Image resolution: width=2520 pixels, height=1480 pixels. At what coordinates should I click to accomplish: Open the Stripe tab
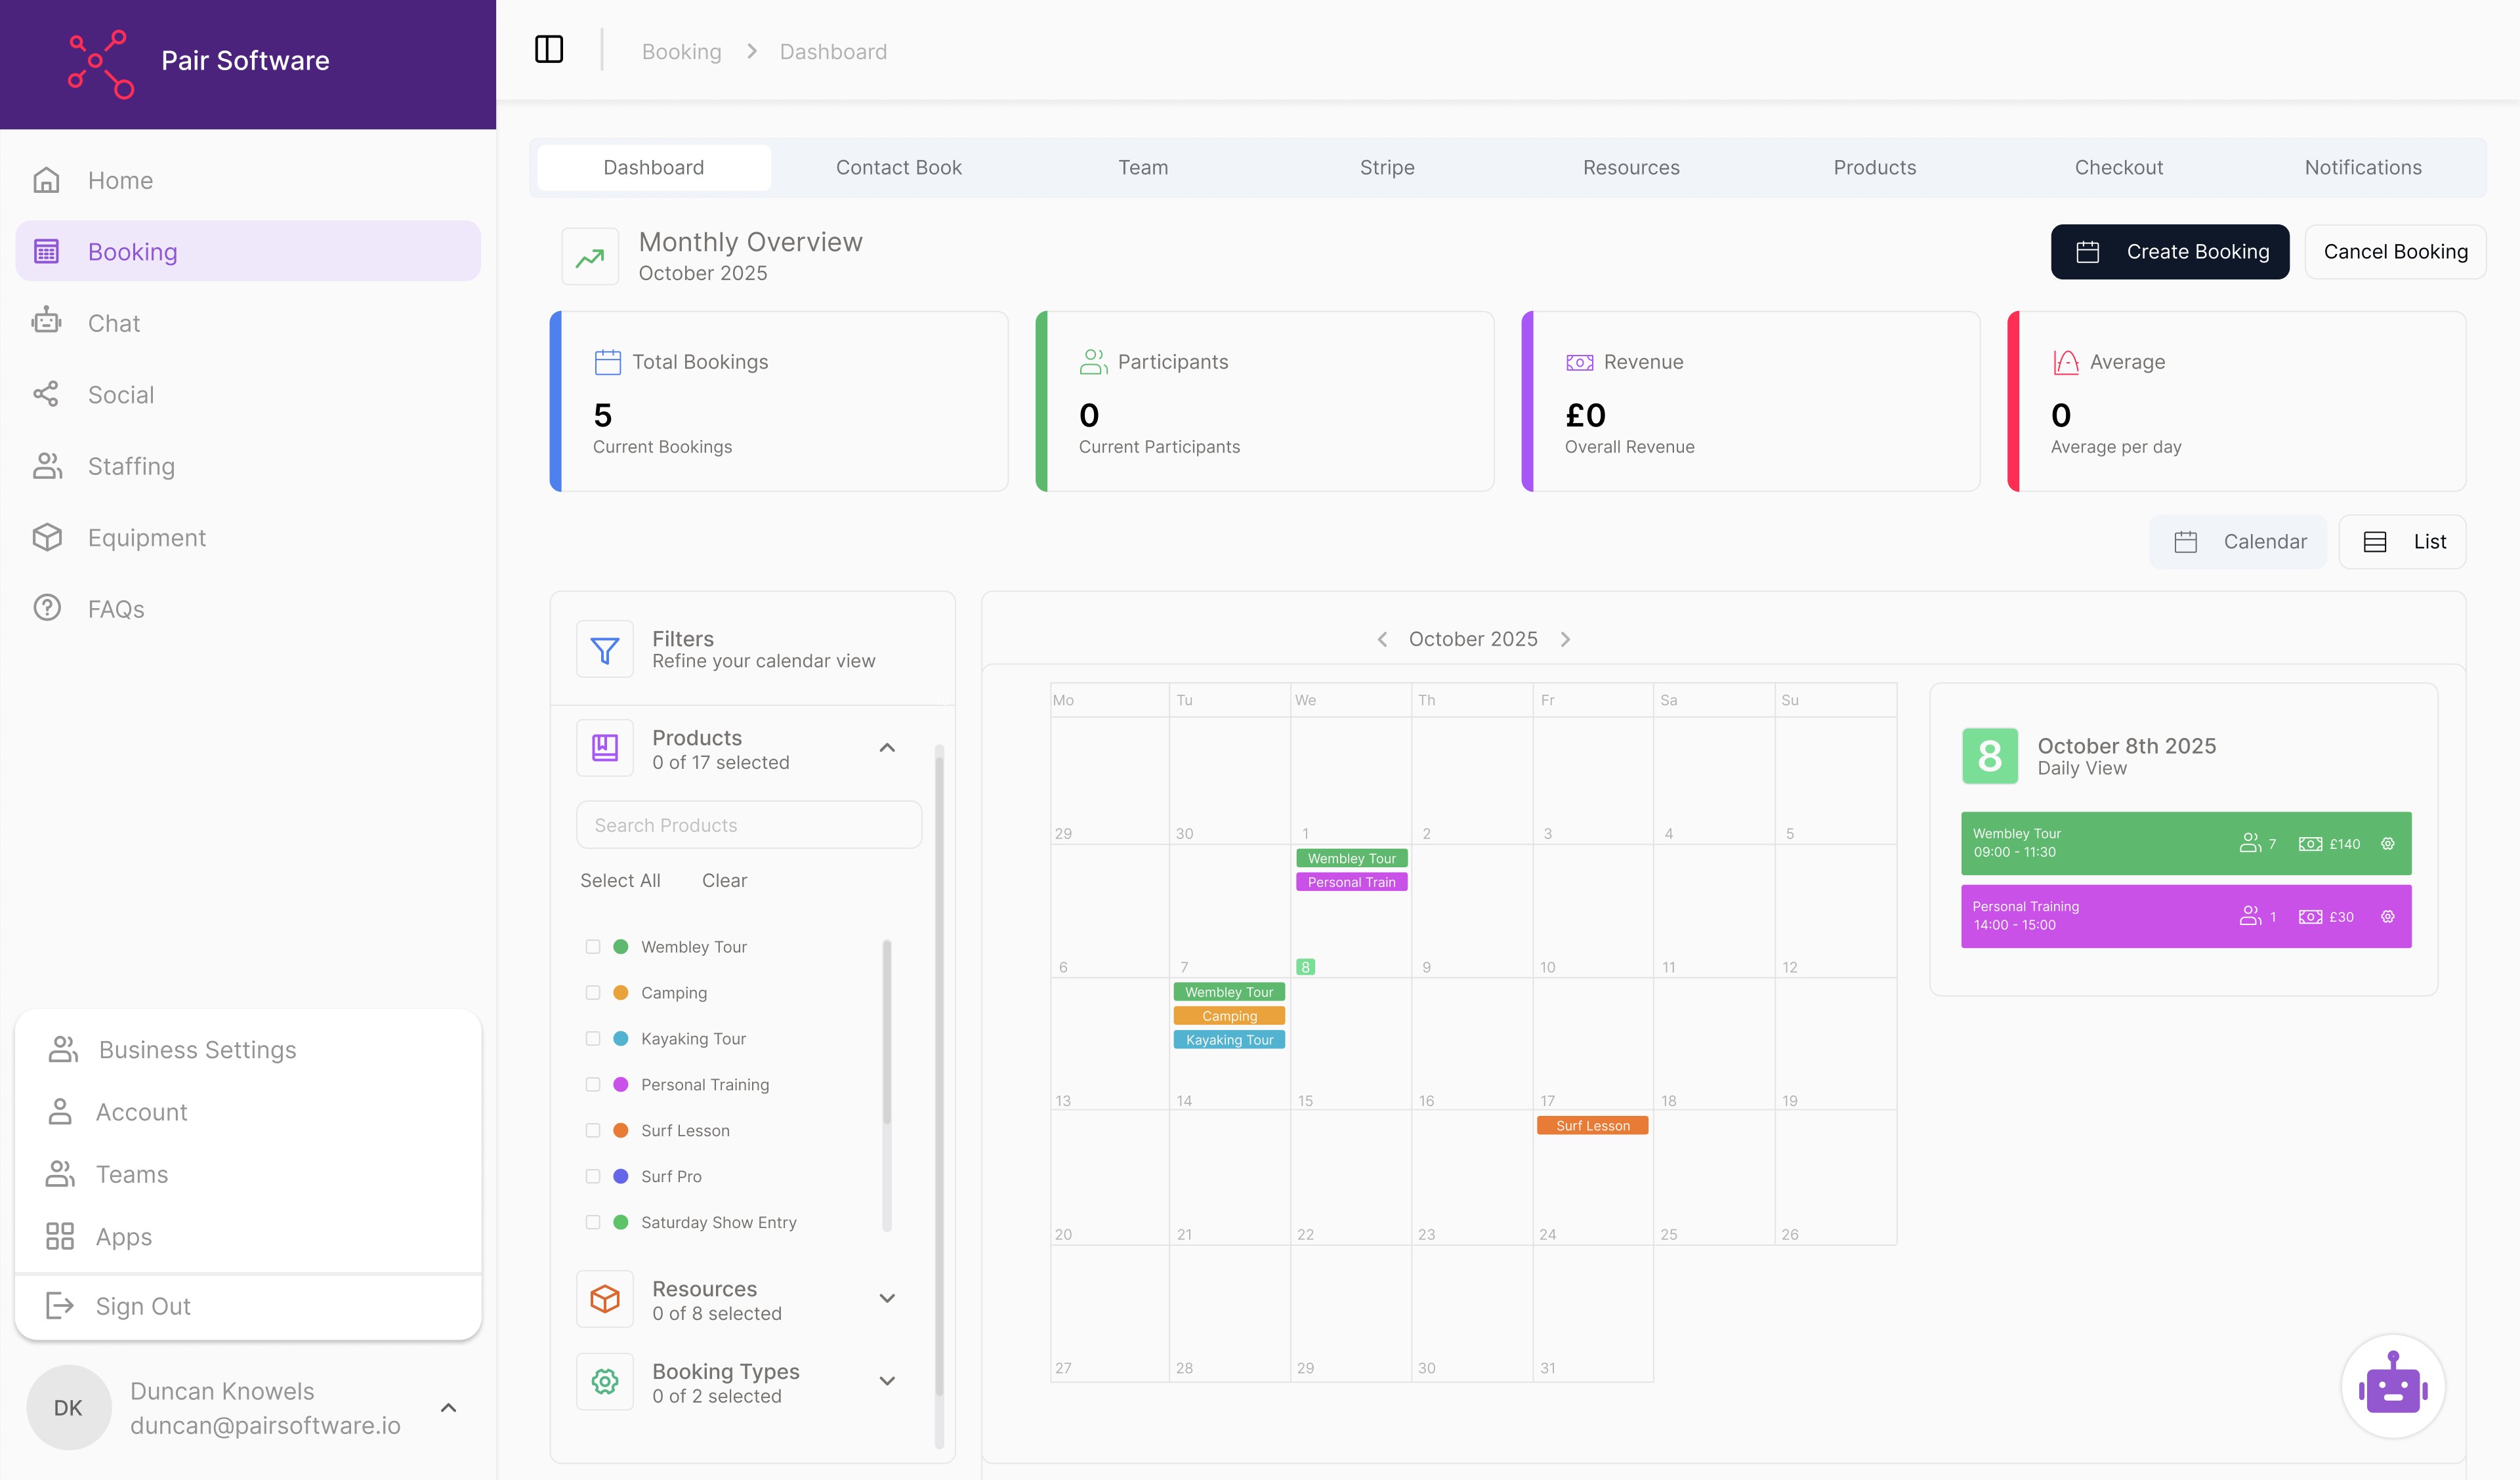coord(1386,167)
